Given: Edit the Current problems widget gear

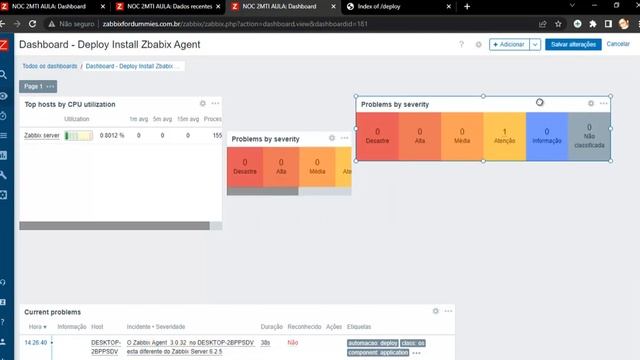Looking at the screenshot, I should (436, 311).
